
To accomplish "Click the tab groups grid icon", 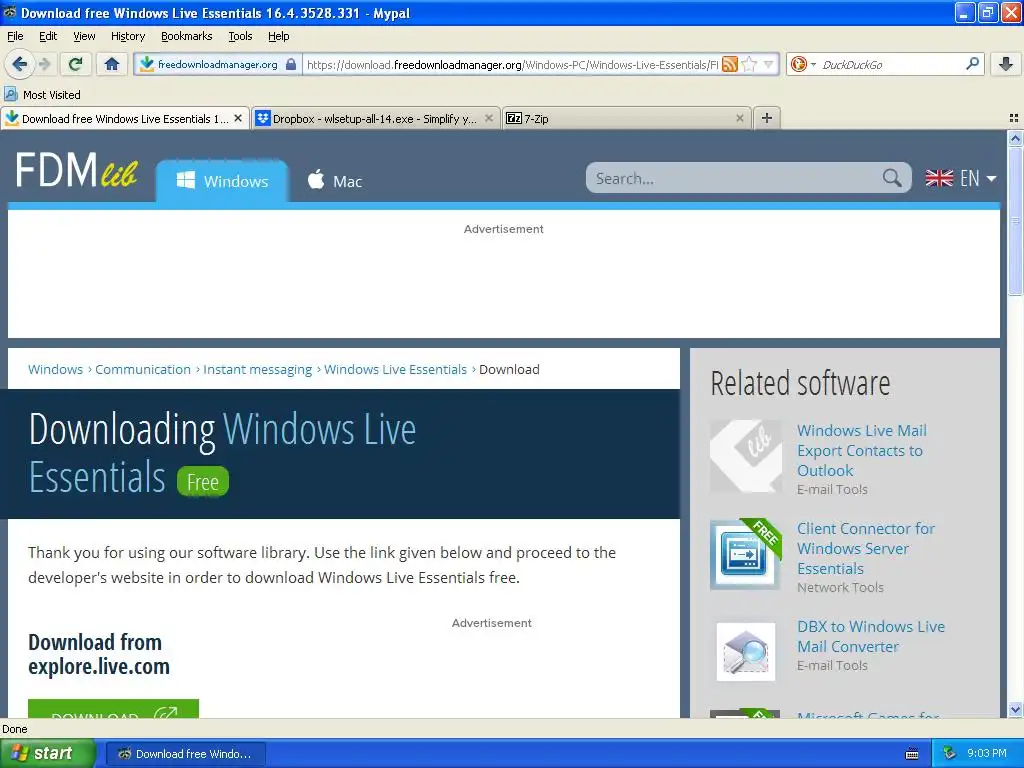I will 1014,118.
